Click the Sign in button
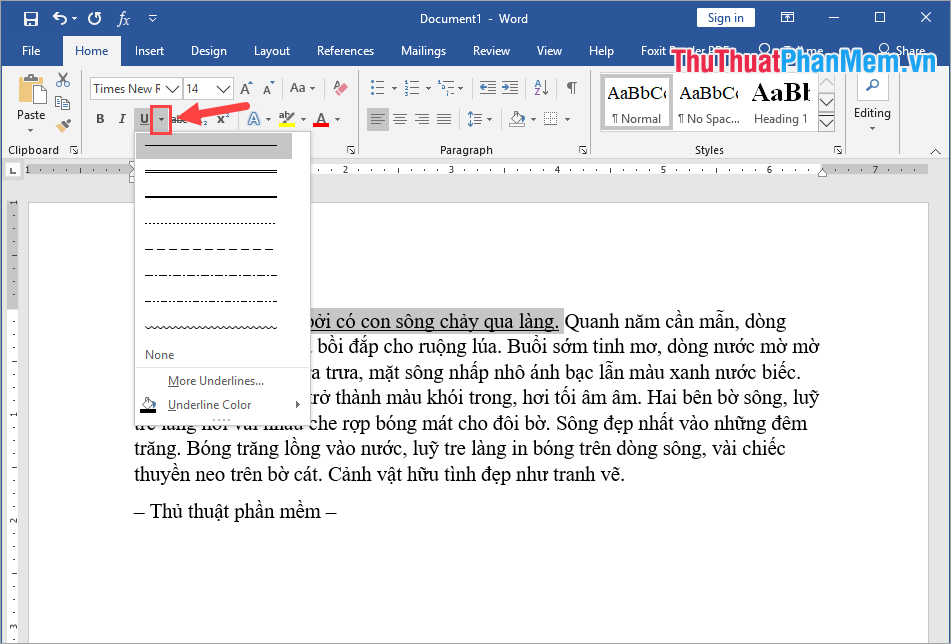This screenshot has width=951, height=644. (725, 17)
